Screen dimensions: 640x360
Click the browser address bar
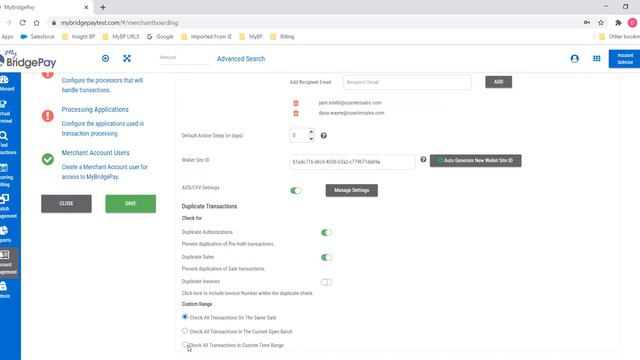[x=314, y=23]
